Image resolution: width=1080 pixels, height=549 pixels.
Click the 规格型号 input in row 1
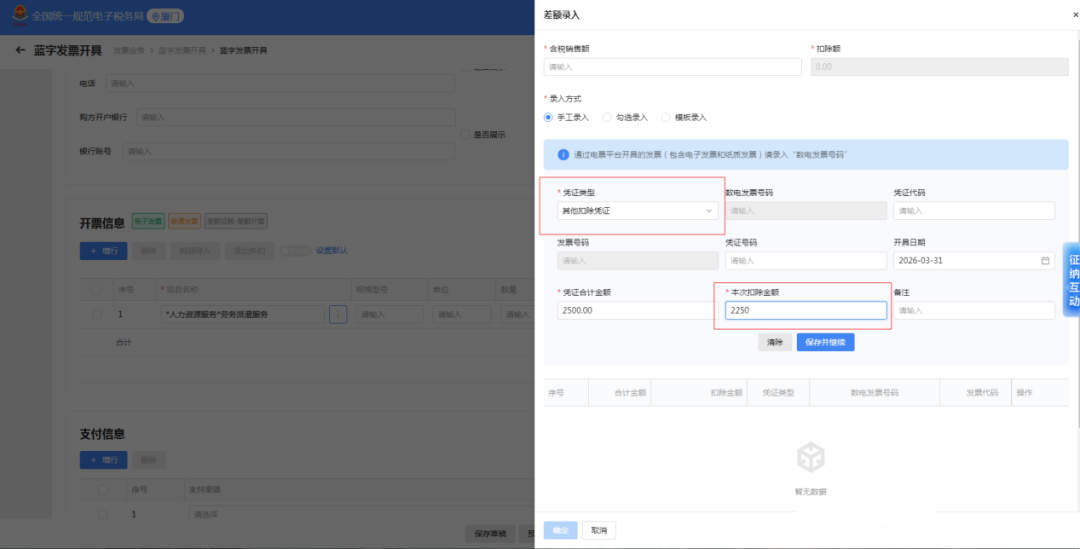tap(389, 315)
